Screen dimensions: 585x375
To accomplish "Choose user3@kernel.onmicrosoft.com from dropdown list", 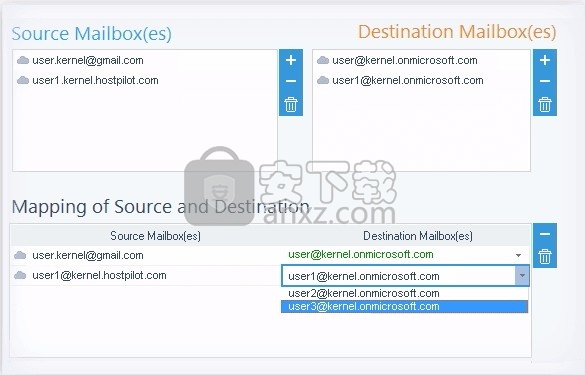I will [x=404, y=306].
